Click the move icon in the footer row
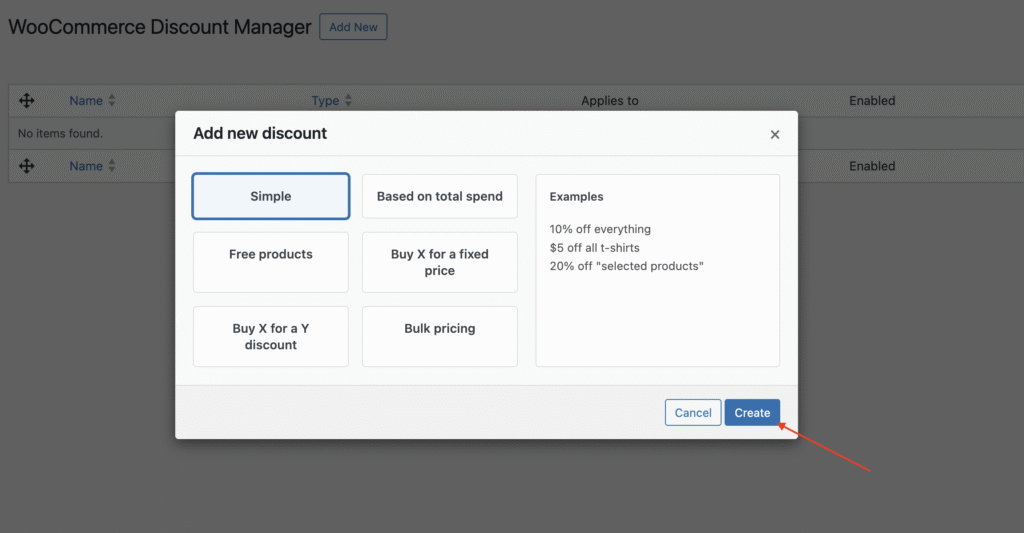Viewport: 1024px width, 533px height. [x=26, y=166]
